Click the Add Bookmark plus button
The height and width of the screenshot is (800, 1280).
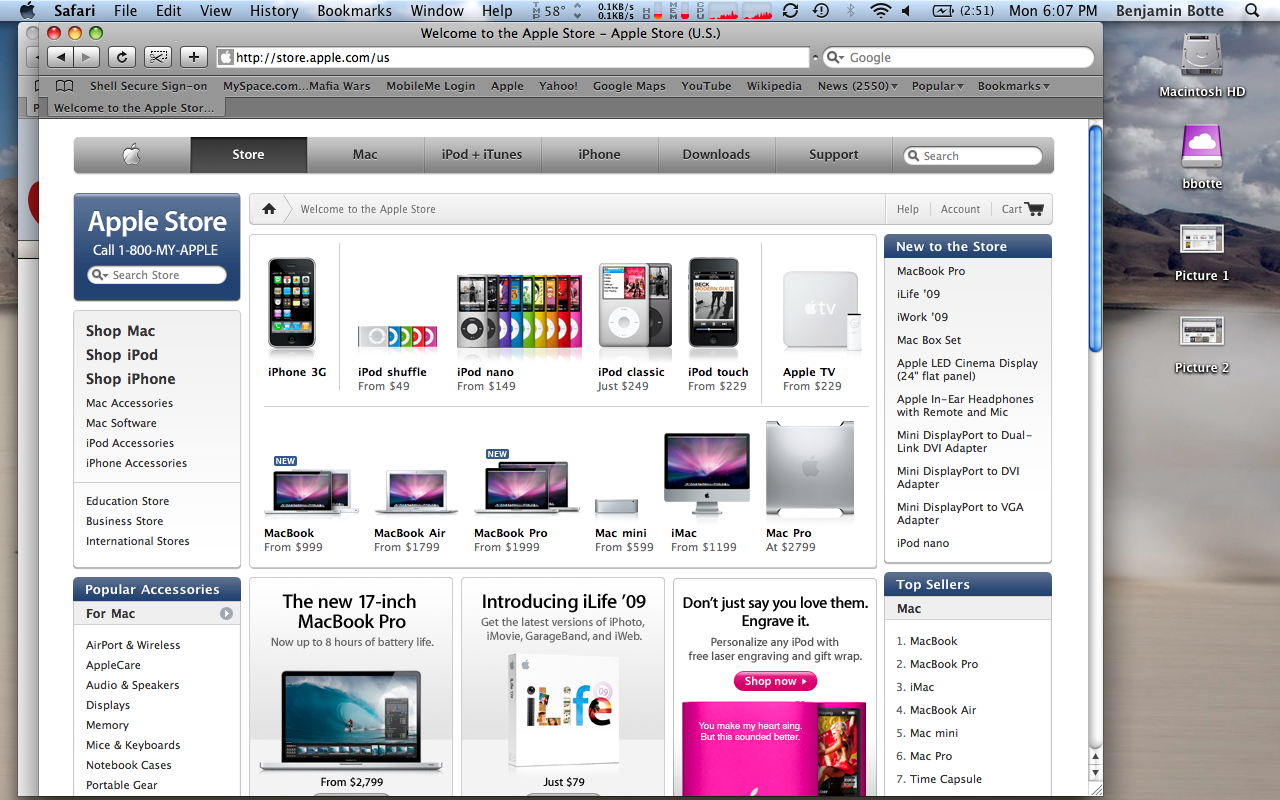pos(193,57)
